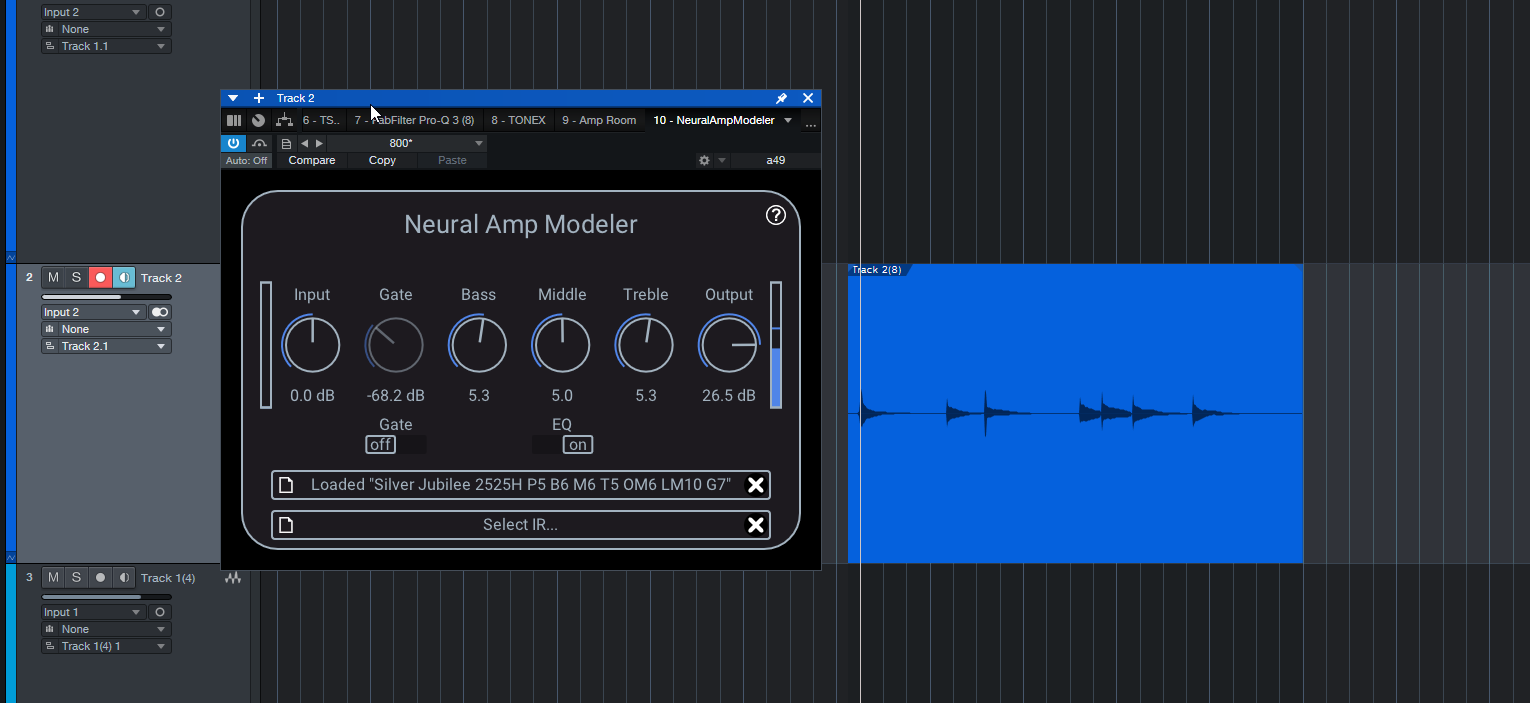Clear the selected IR
The height and width of the screenshot is (703, 1530).
756,525
